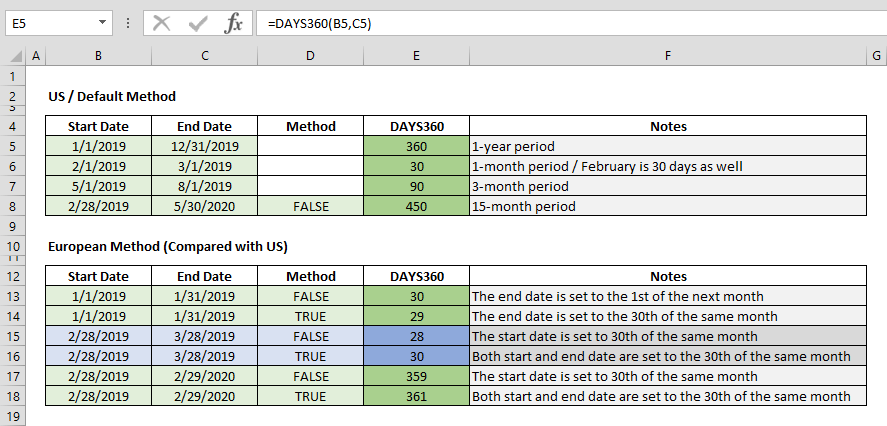Open Insert Function (fx) dialog
This screenshot has width=887, height=426.
point(233,22)
